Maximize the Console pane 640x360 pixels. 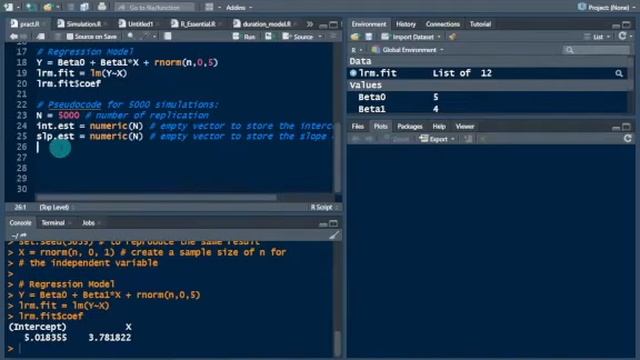pos(333,223)
